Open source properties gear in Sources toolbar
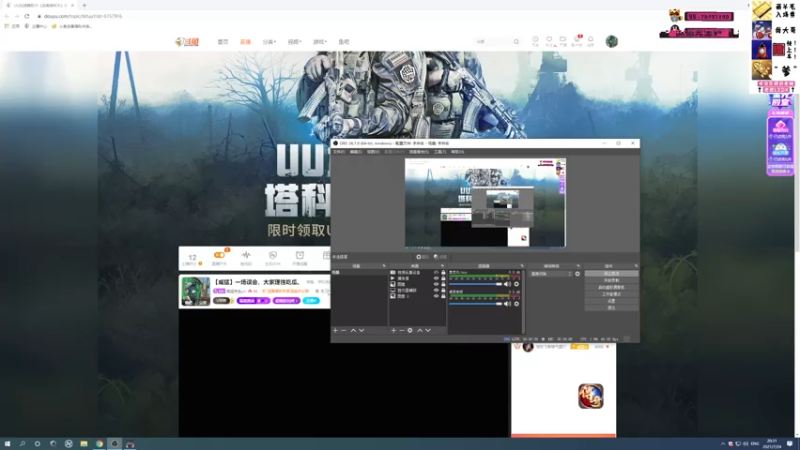800x450 pixels. [x=410, y=331]
